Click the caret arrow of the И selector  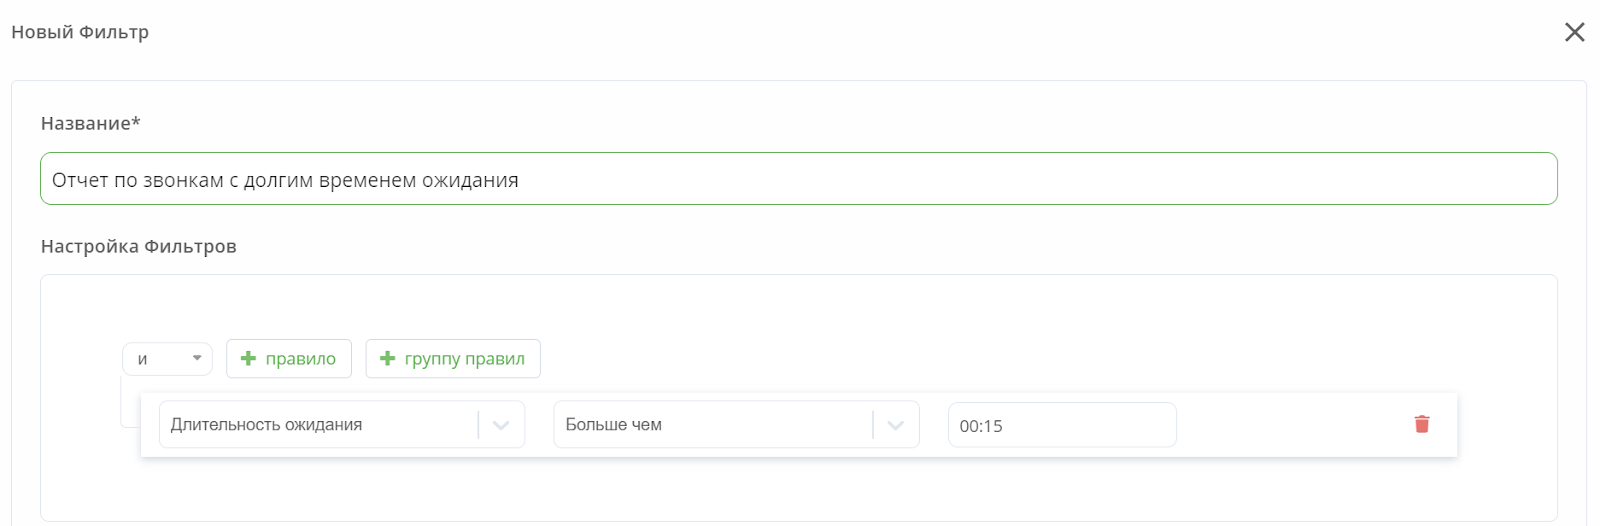pyautogui.click(x=197, y=358)
